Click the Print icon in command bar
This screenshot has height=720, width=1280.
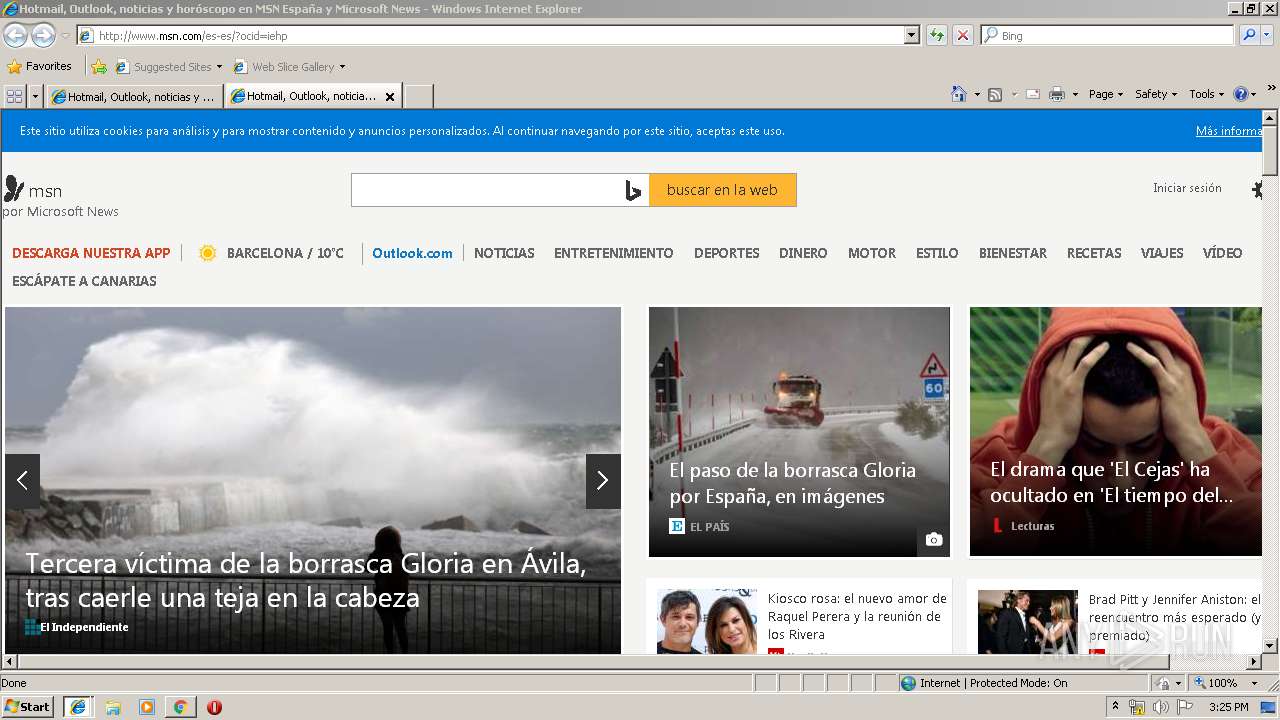click(1057, 94)
